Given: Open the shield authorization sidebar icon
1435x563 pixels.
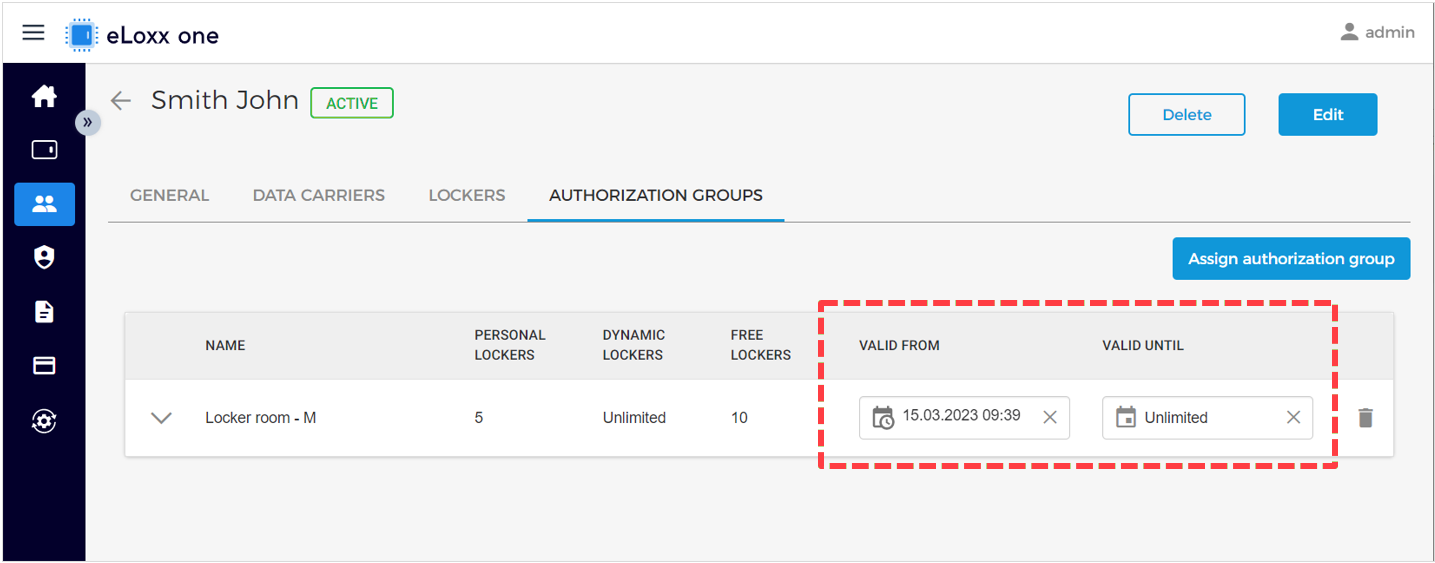Looking at the screenshot, I should (44, 258).
